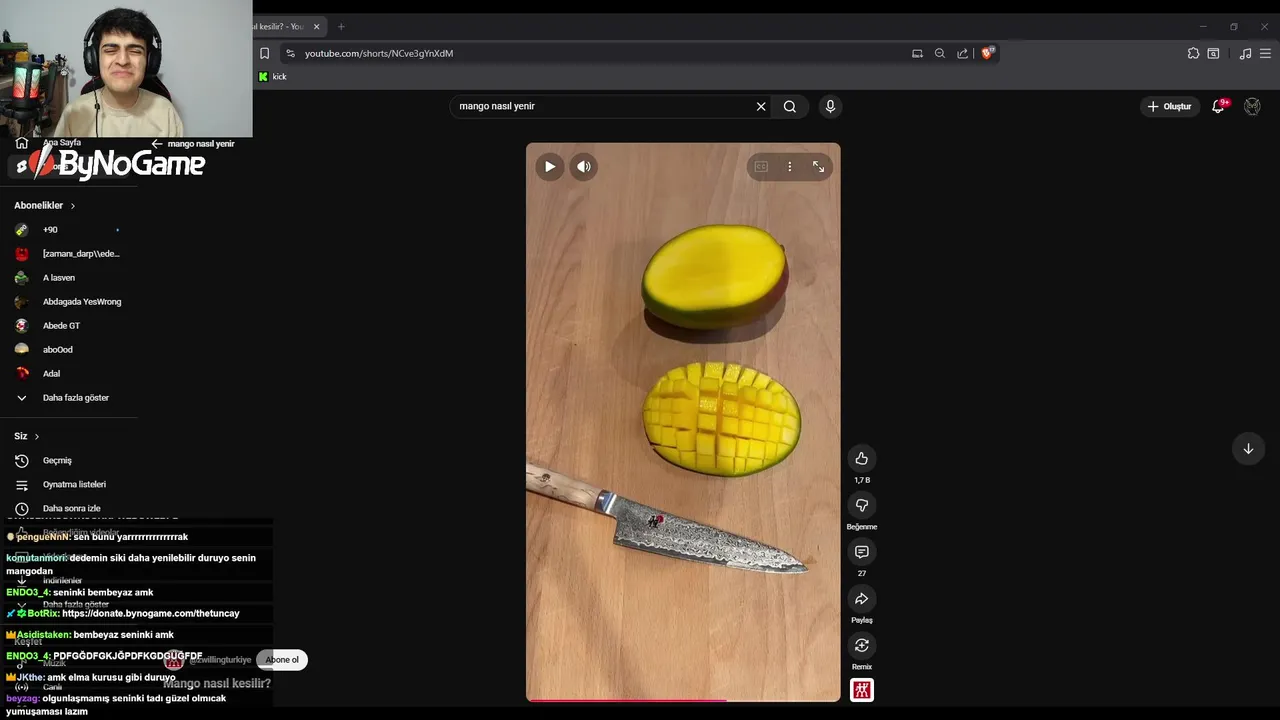Open a new browser tab with plus
Viewport: 1280px width, 720px height.
click(x=341, y=26)
